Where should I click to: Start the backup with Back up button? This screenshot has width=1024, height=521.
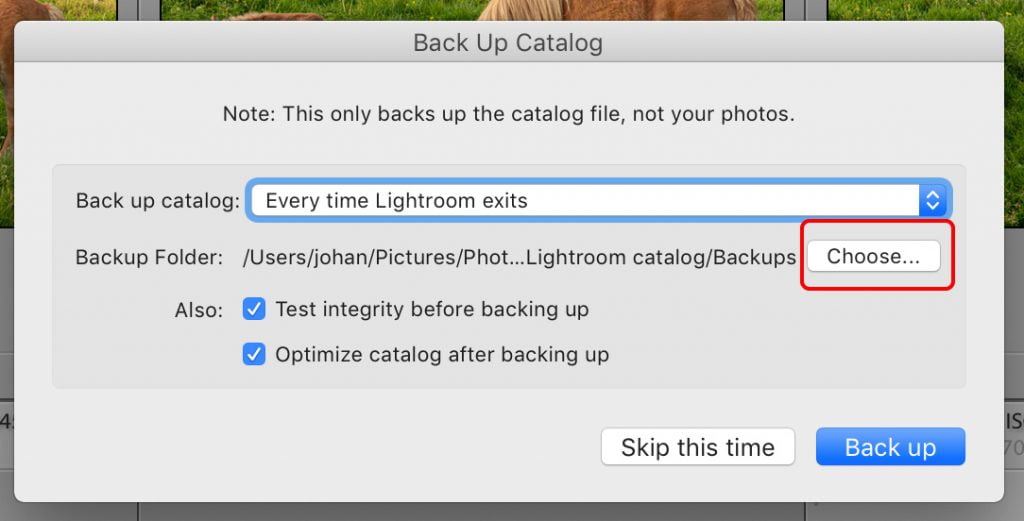click(x=890, y=447)
